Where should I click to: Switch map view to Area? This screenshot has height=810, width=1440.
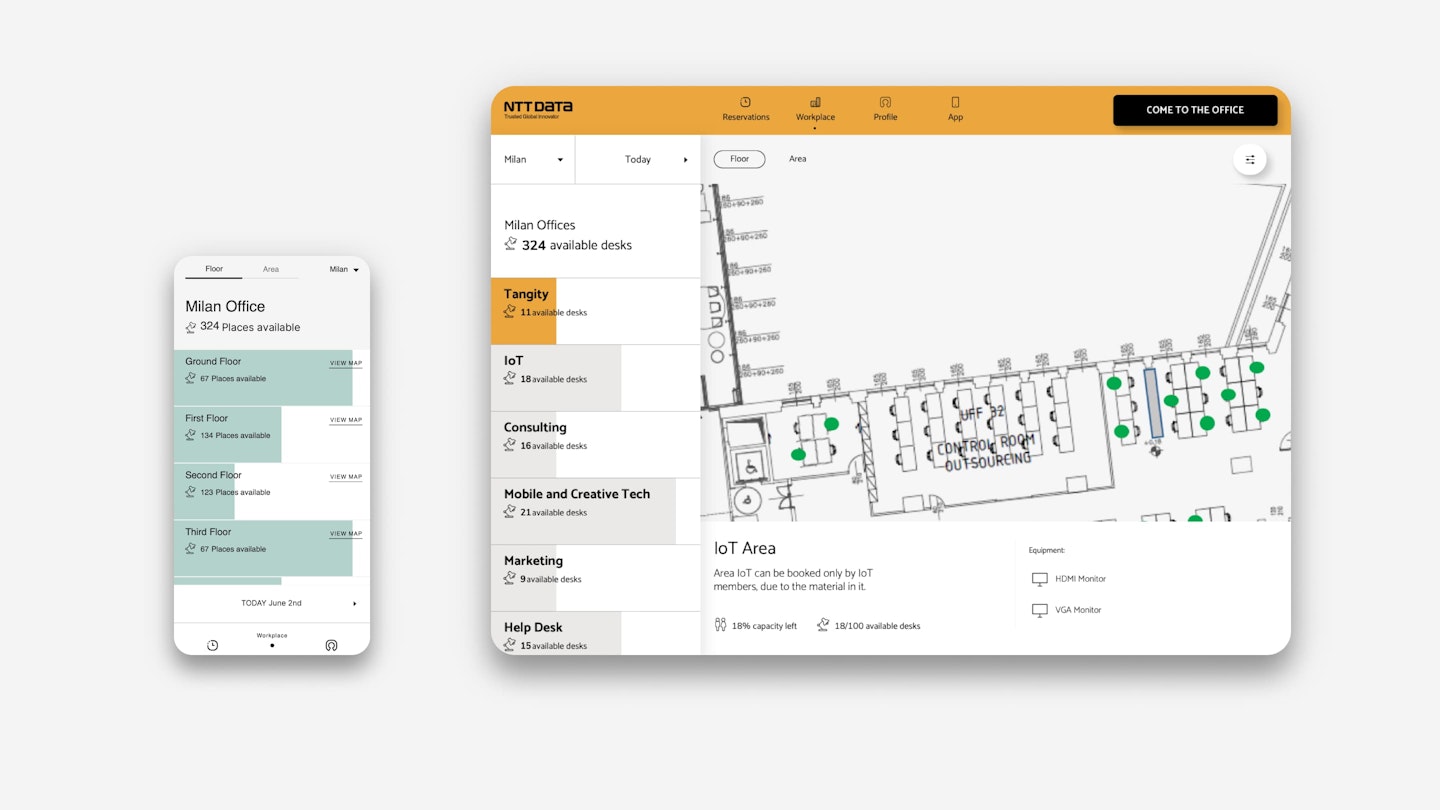(797, 159)
